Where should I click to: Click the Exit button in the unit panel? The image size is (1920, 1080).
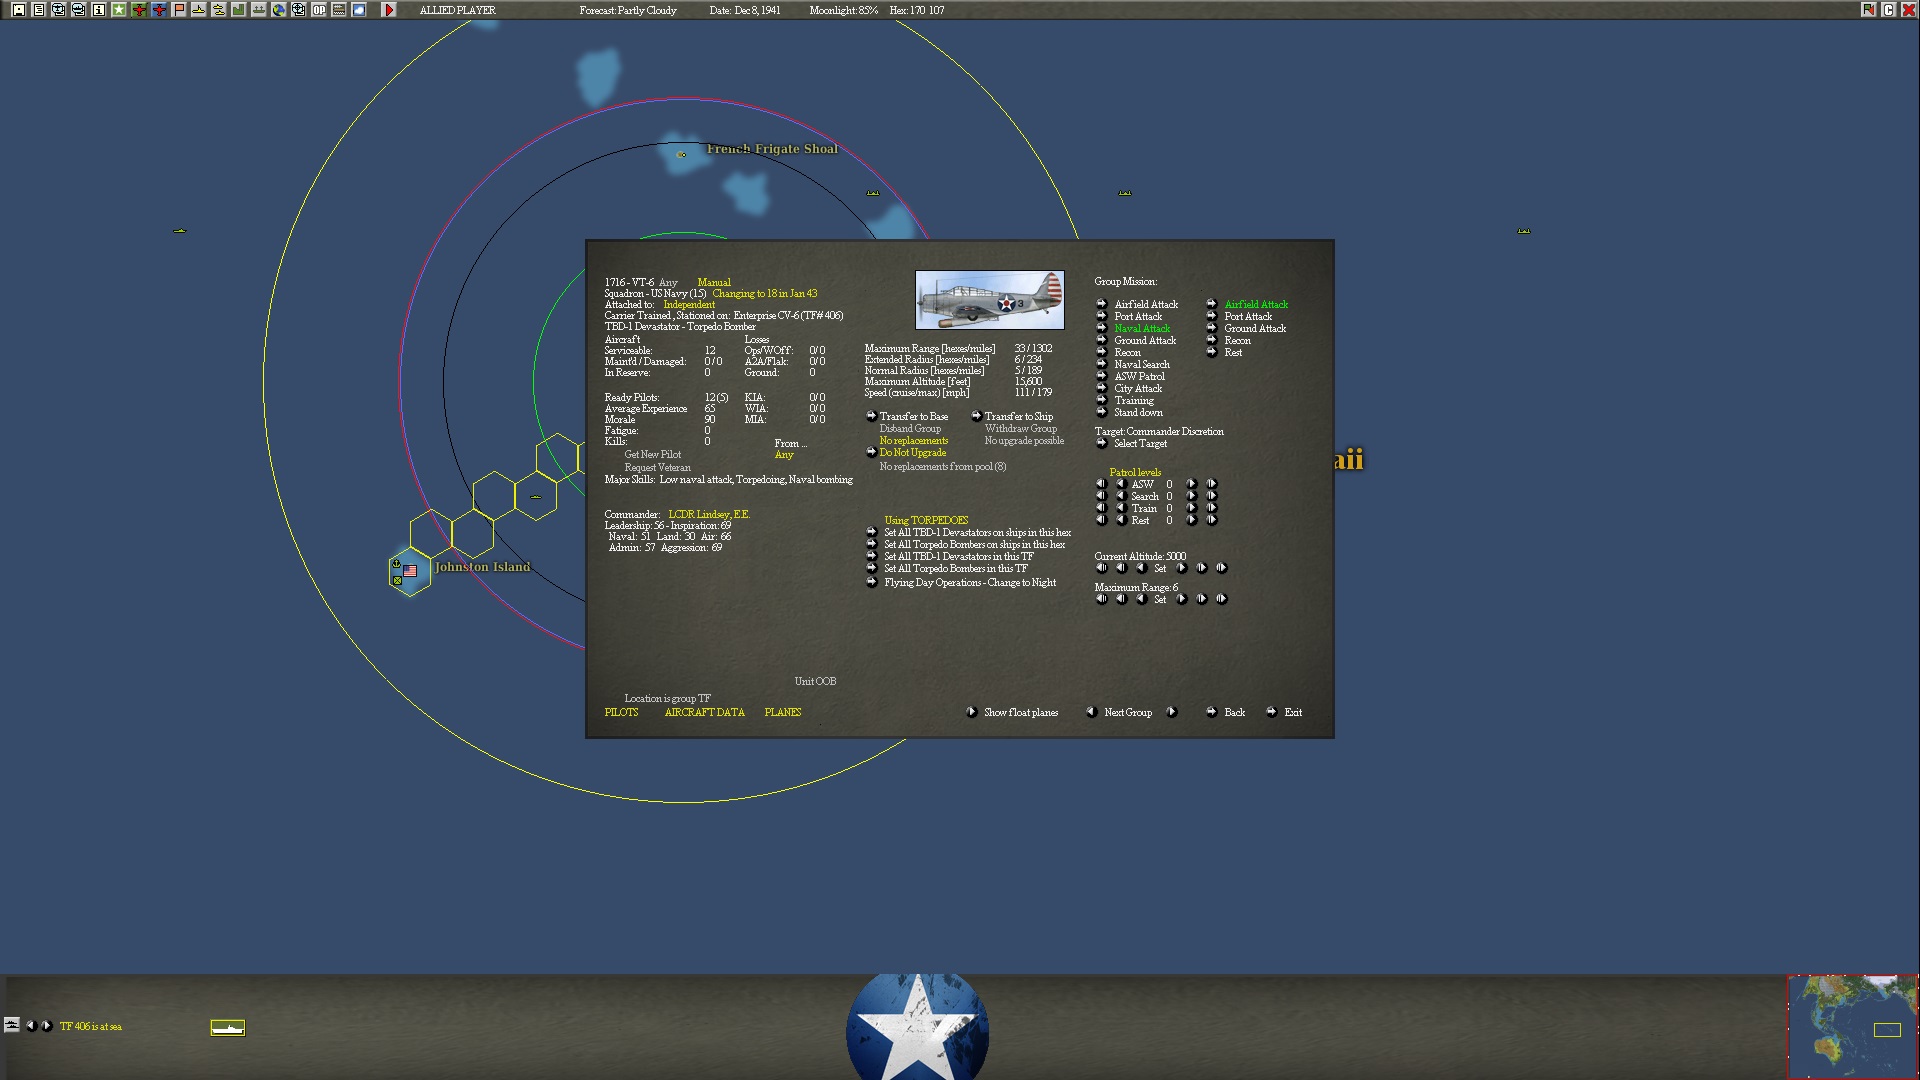1292,713
